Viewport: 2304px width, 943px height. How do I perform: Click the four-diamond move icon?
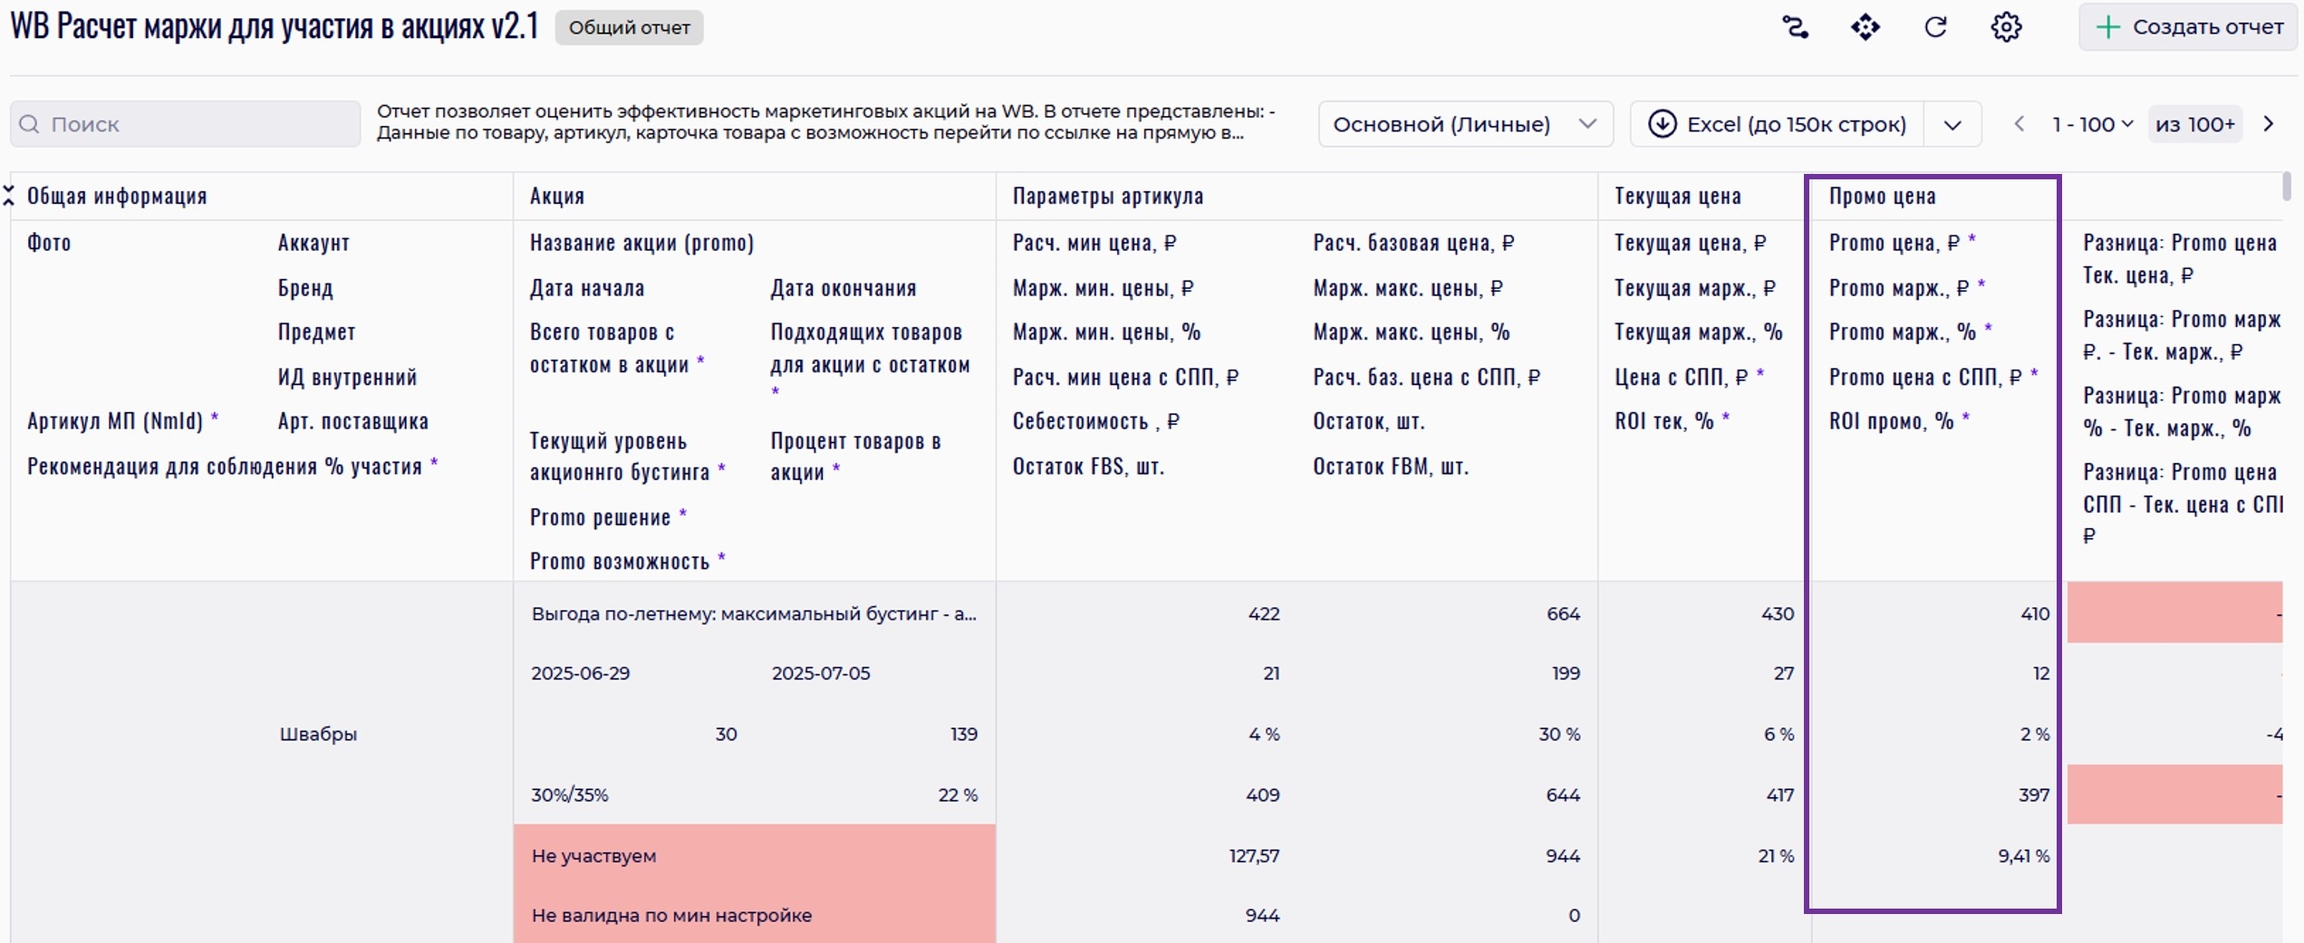[x=1865, y=27]
